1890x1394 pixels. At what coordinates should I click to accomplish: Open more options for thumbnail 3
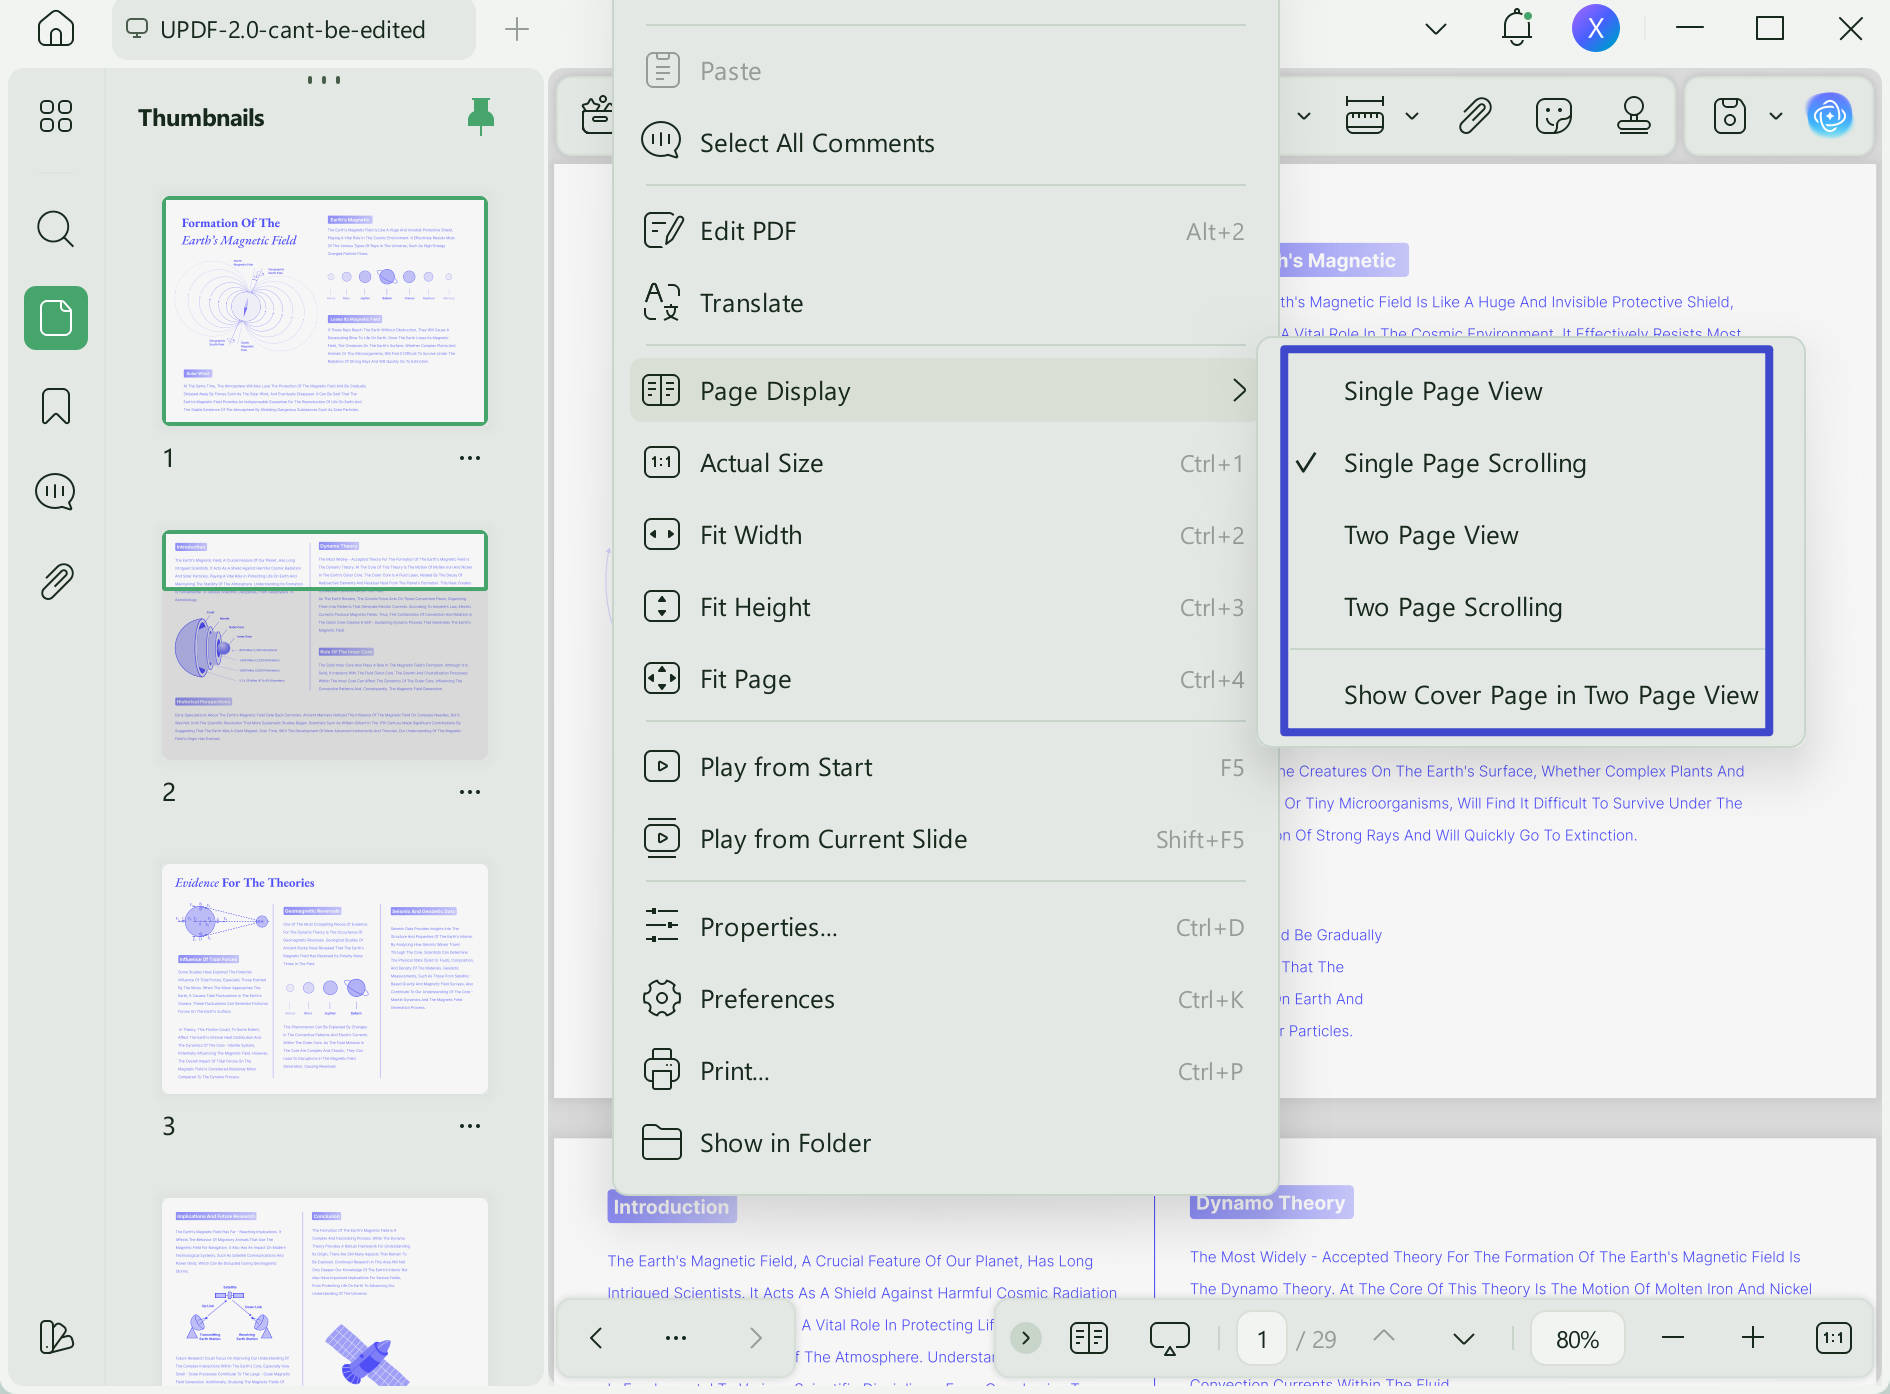tap(470, 1126)
